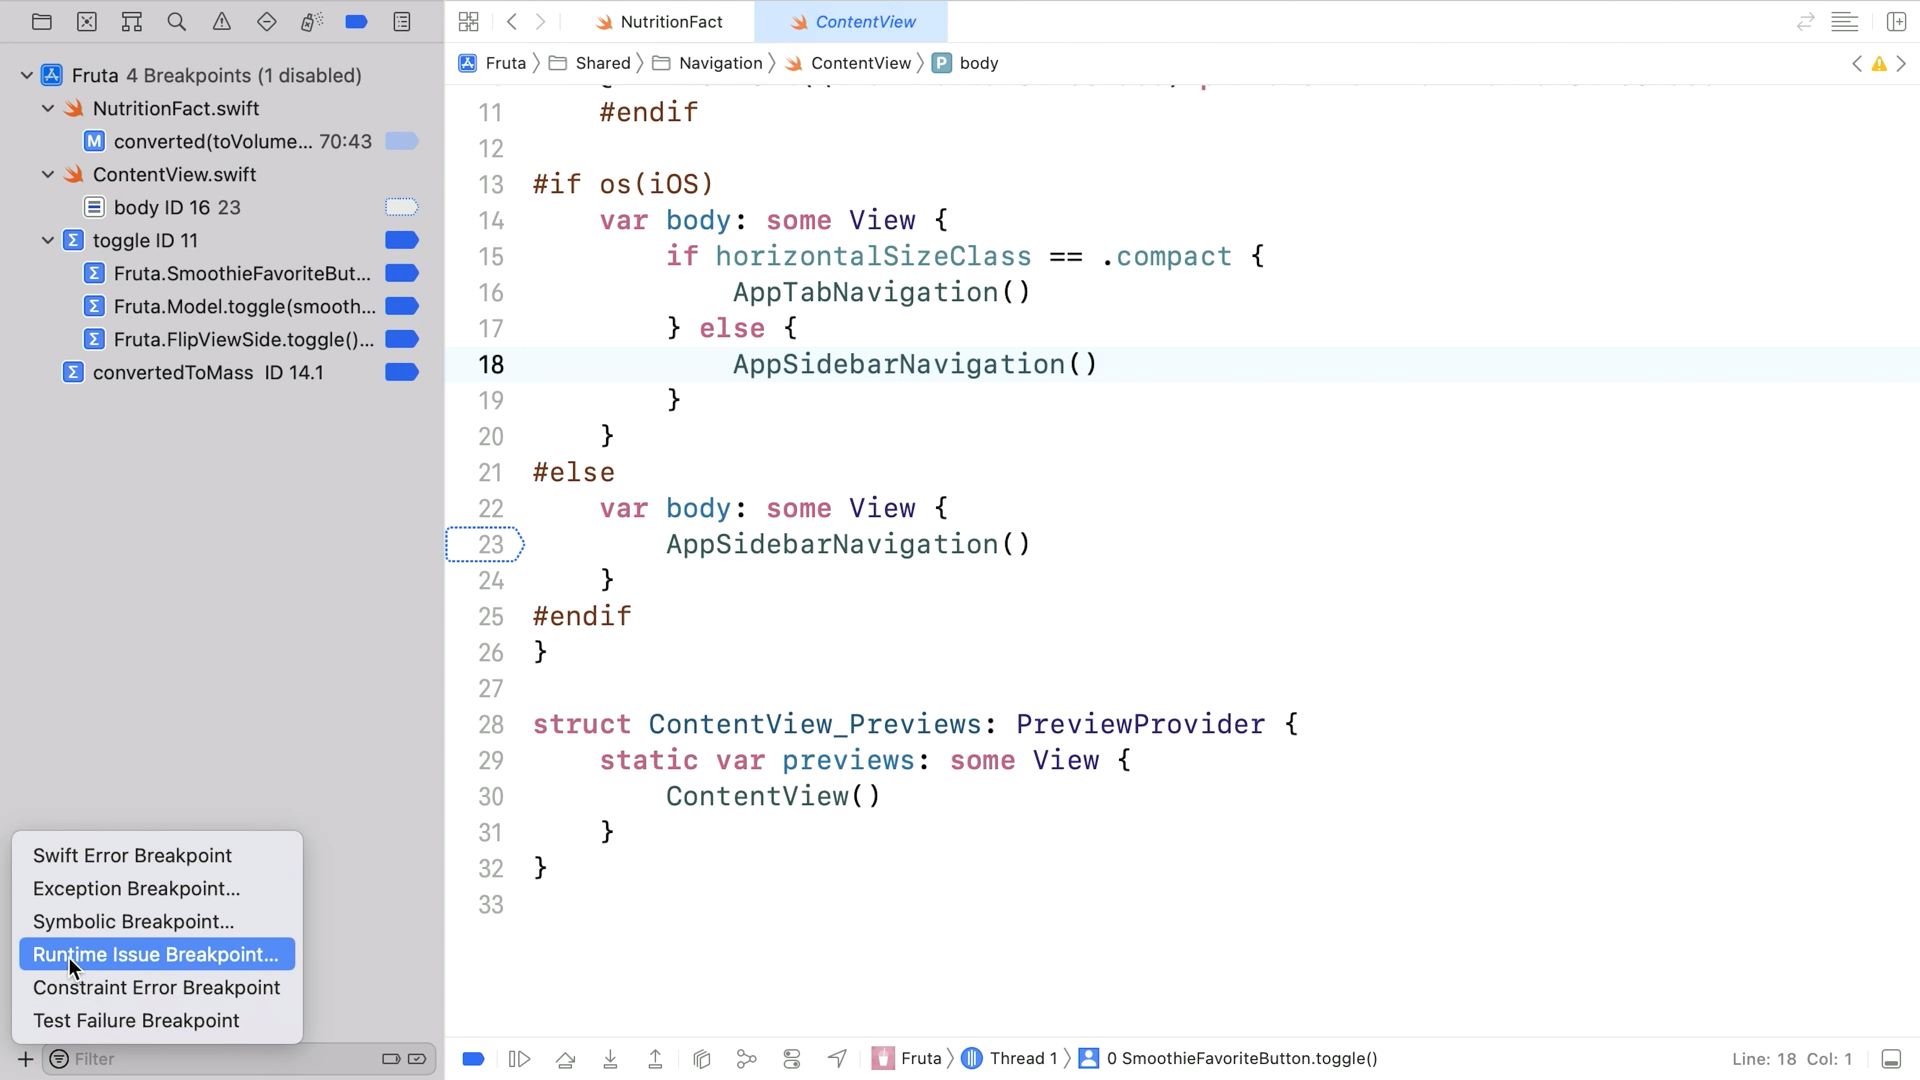Open environment overrides icon
1920x1080 pixels.
tap(792, 1059)
